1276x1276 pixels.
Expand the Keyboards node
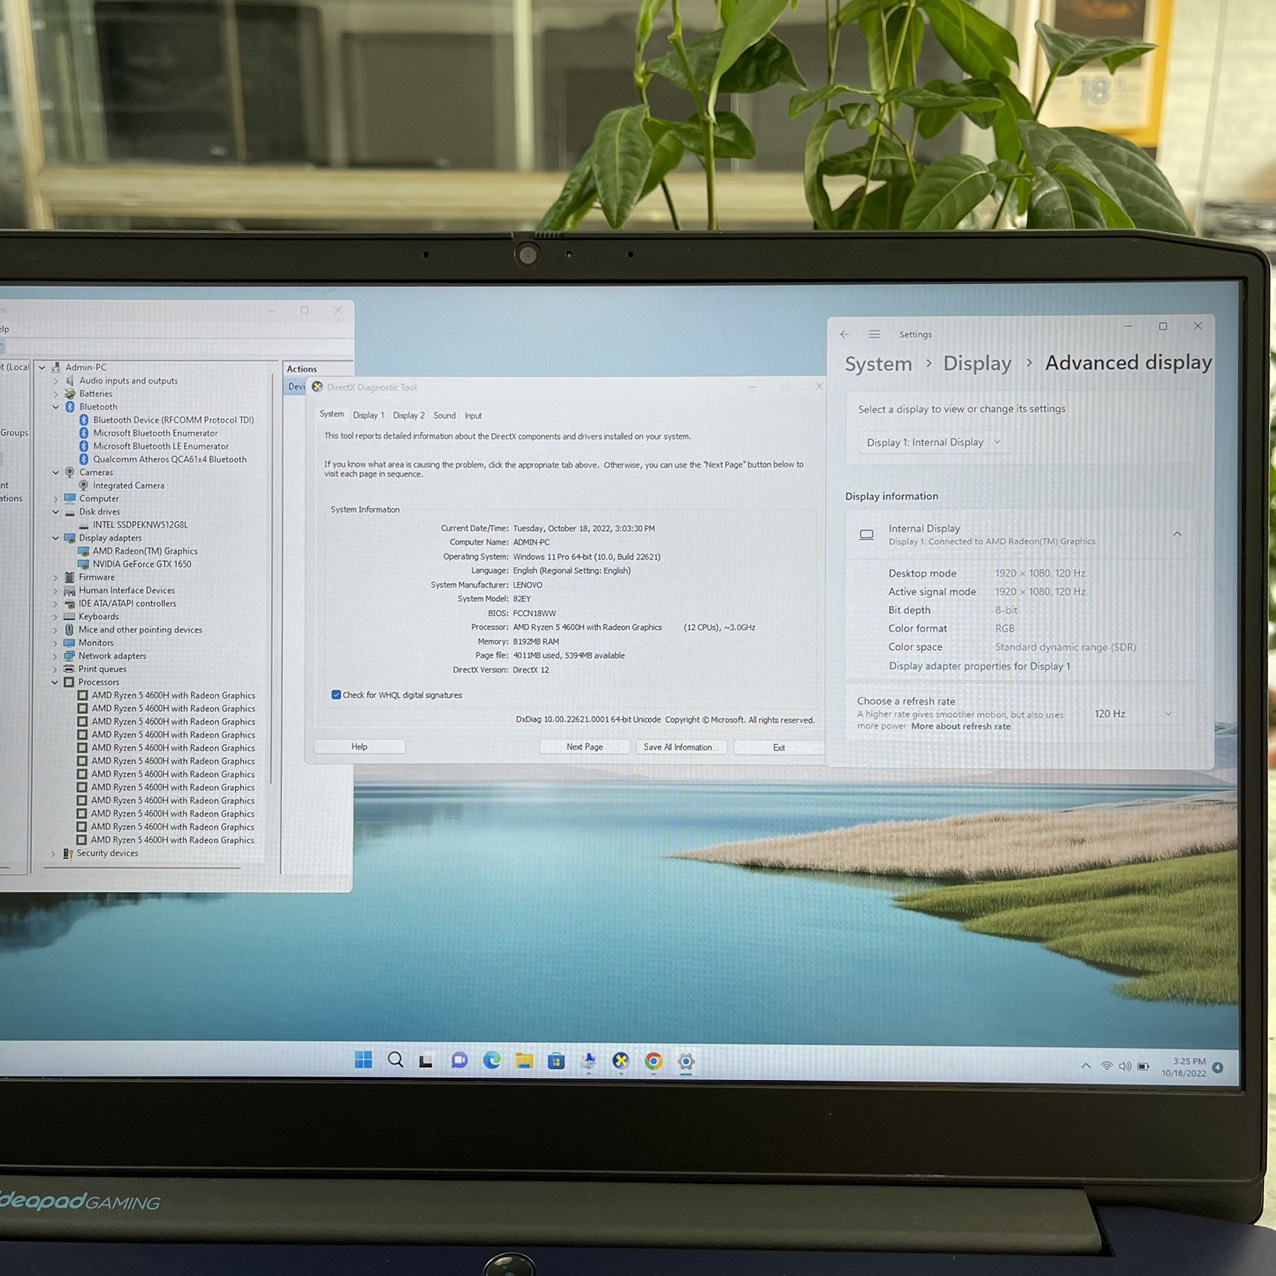(x=55, y=617)
